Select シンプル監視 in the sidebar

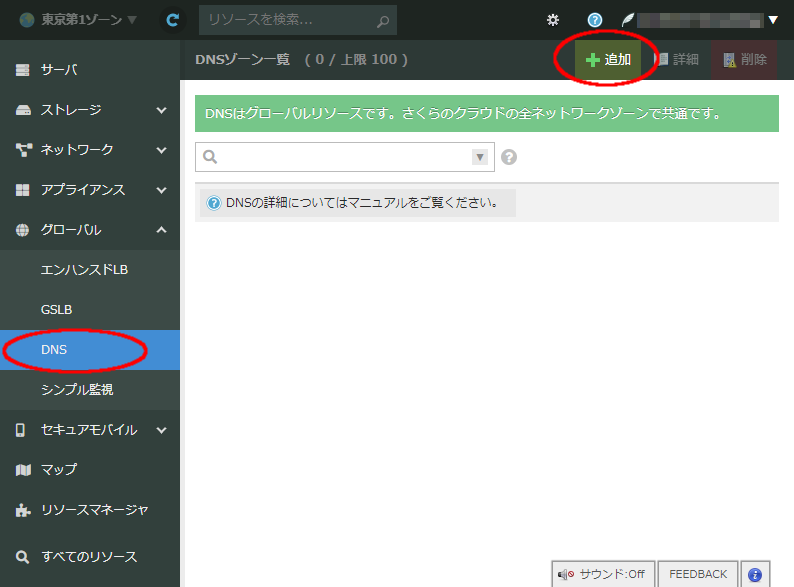[x=76, y=389]
